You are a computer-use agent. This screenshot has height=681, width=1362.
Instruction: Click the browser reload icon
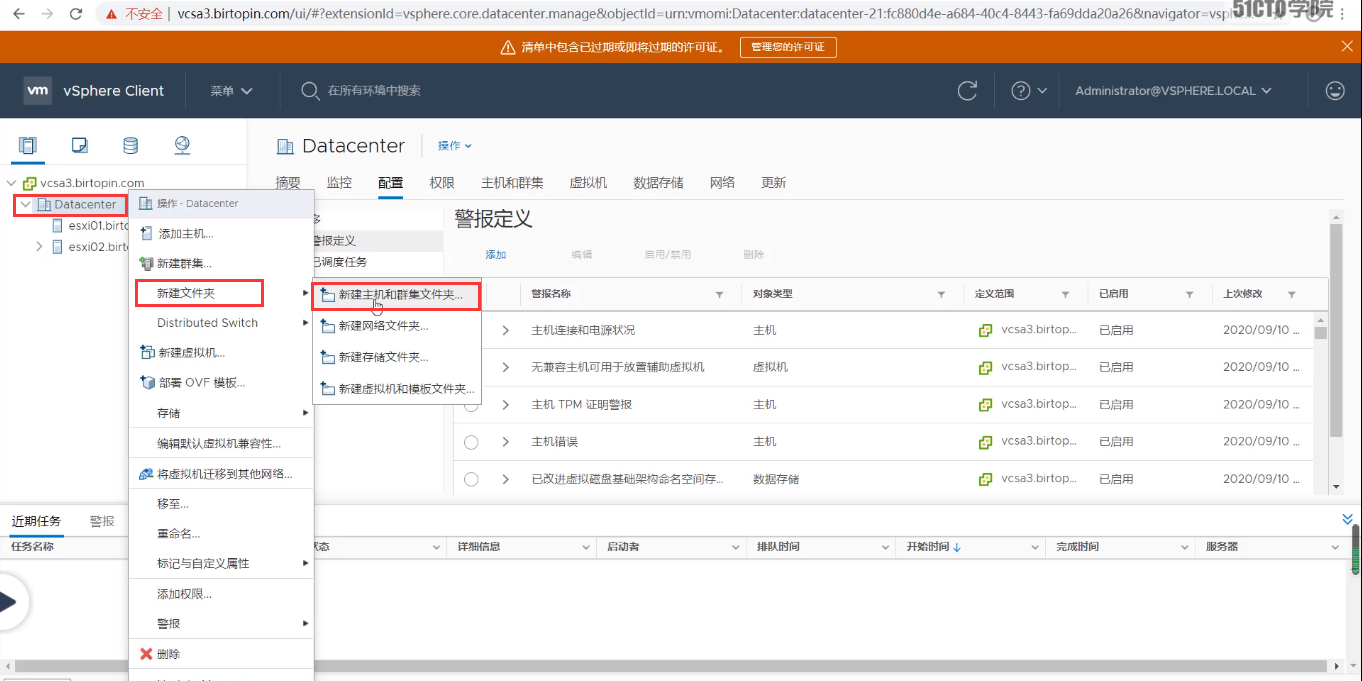[x=77, y=14]
